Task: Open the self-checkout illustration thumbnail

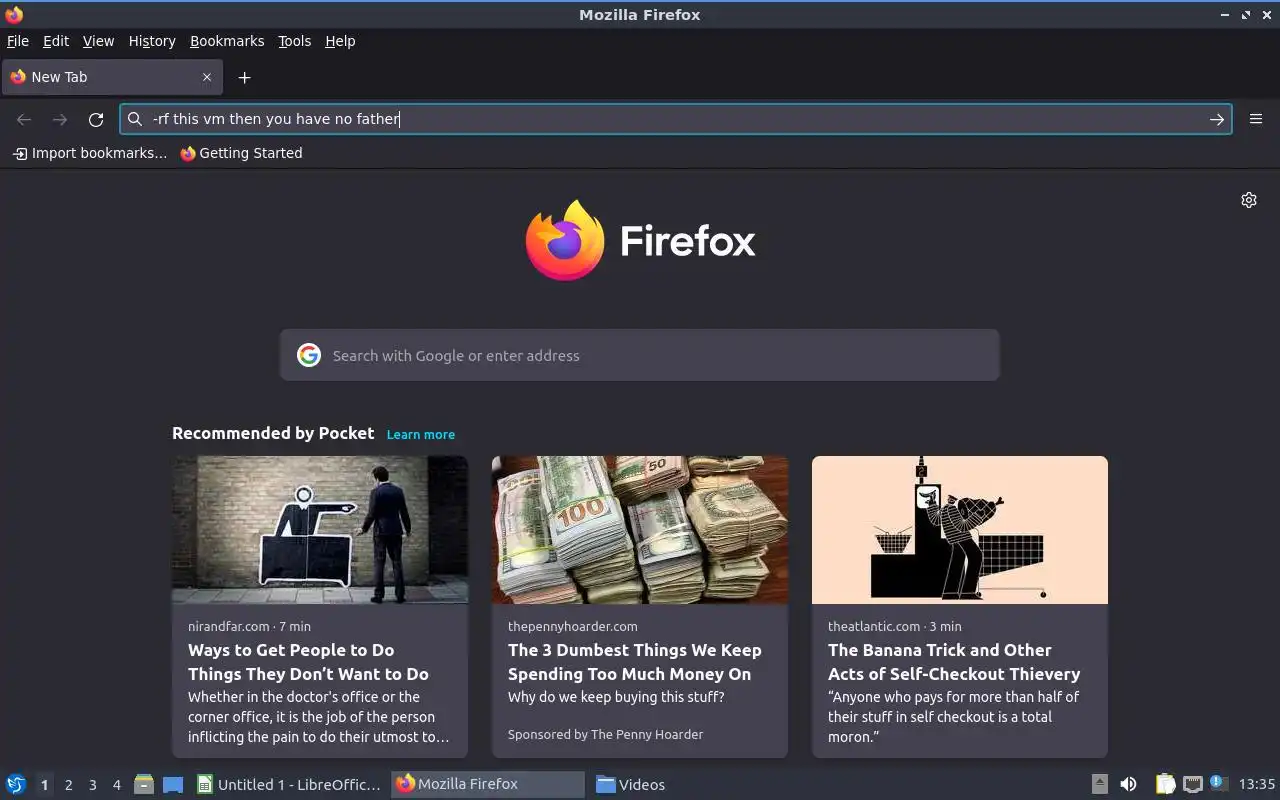Action: [960, 530]
